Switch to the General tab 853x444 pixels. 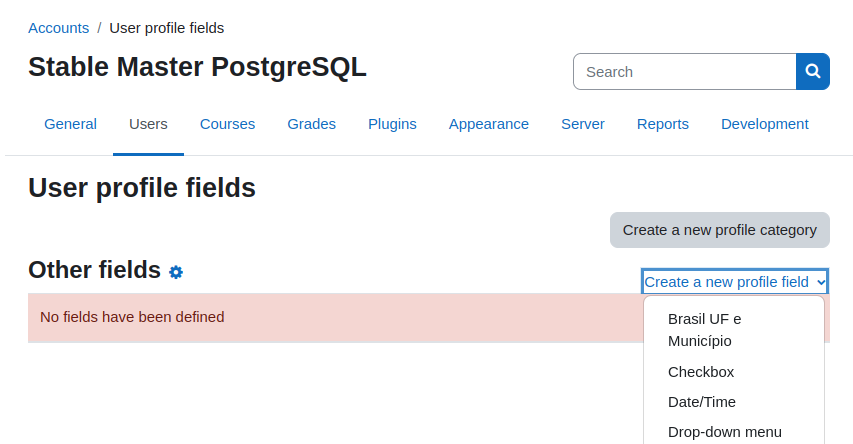(x=71, y=124)
